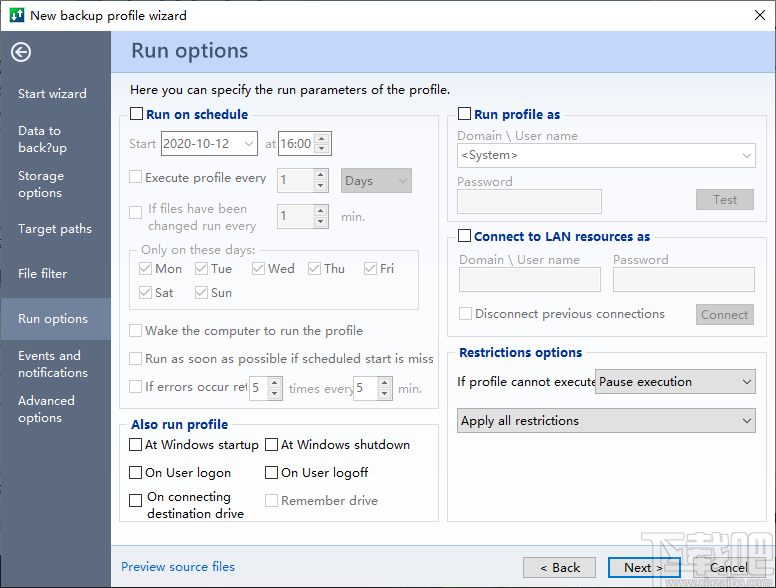Image resolution: width=776 pixels, height=588 pixels.
Task: Check the At Windows shutdown option
Action: pos(272,445)
